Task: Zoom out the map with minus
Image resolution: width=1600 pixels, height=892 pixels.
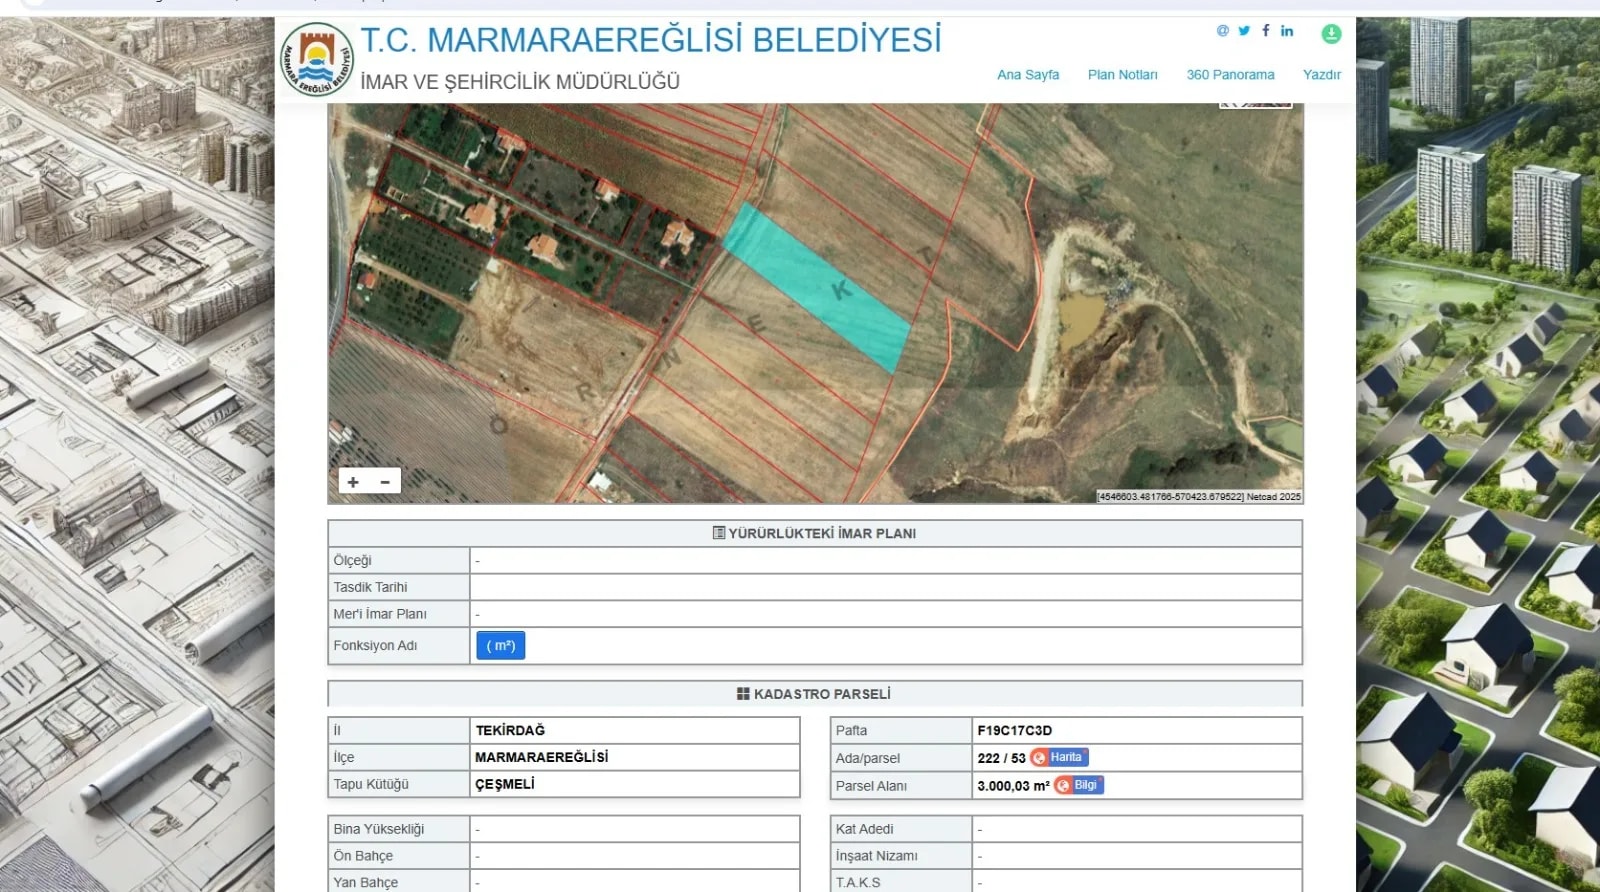Action: [385, 482]
